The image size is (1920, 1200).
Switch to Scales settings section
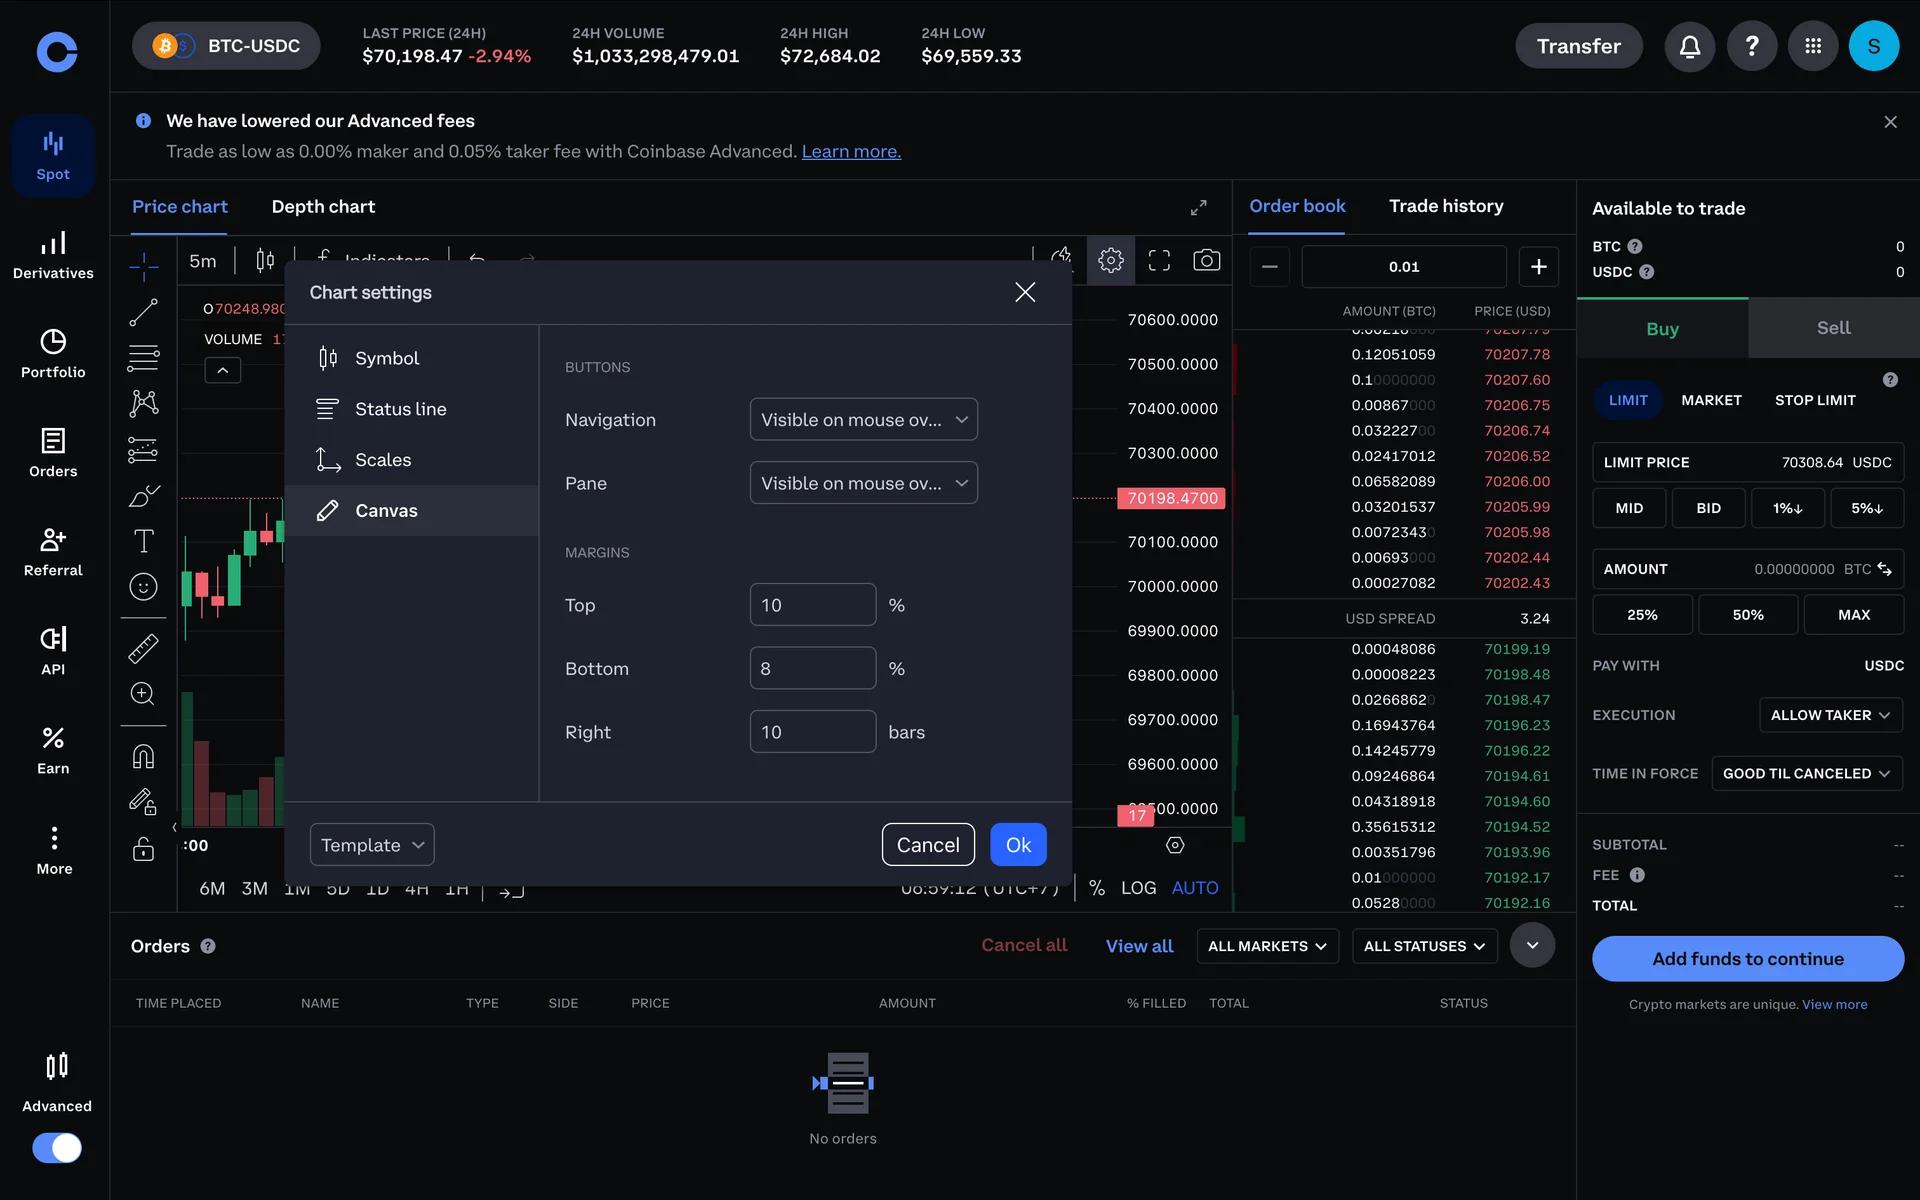(x=383, y=460)
